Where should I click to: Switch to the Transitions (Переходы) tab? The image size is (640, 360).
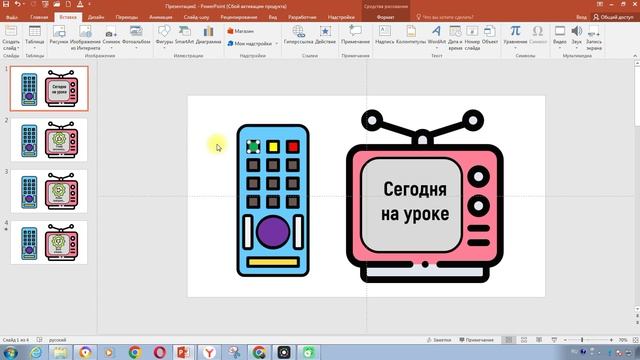click(x=127, y=17)
